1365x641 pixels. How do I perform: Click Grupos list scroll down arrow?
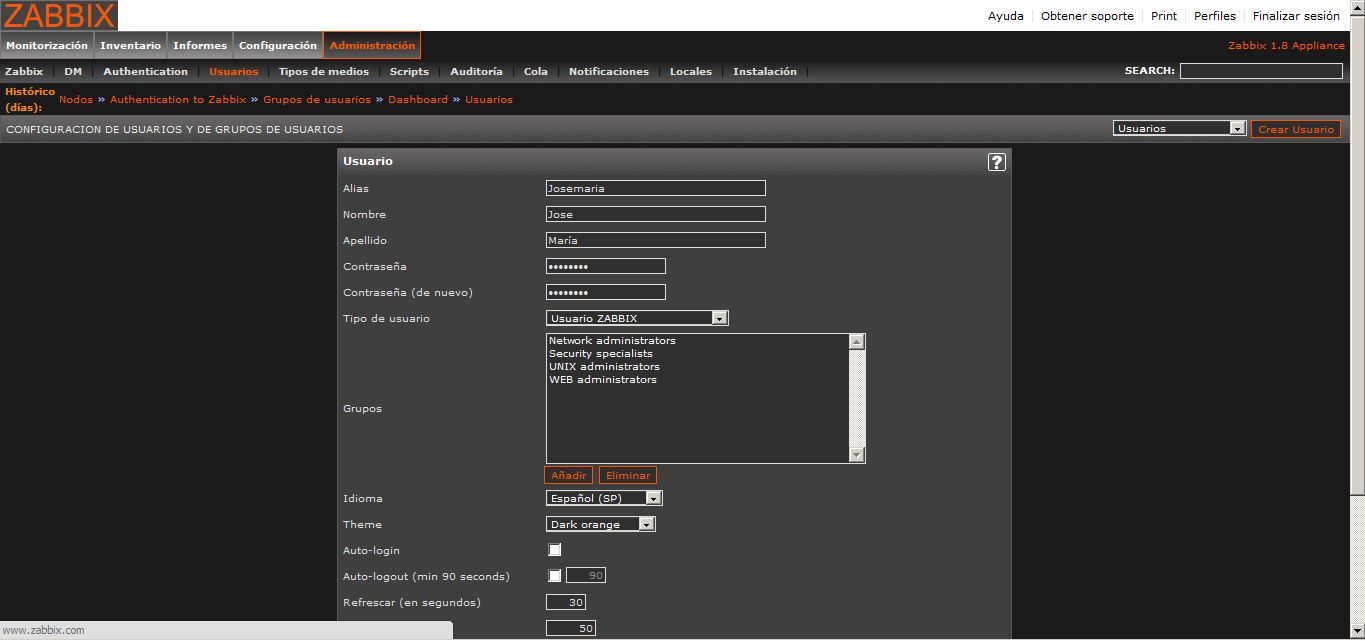(x=856, y=455)
